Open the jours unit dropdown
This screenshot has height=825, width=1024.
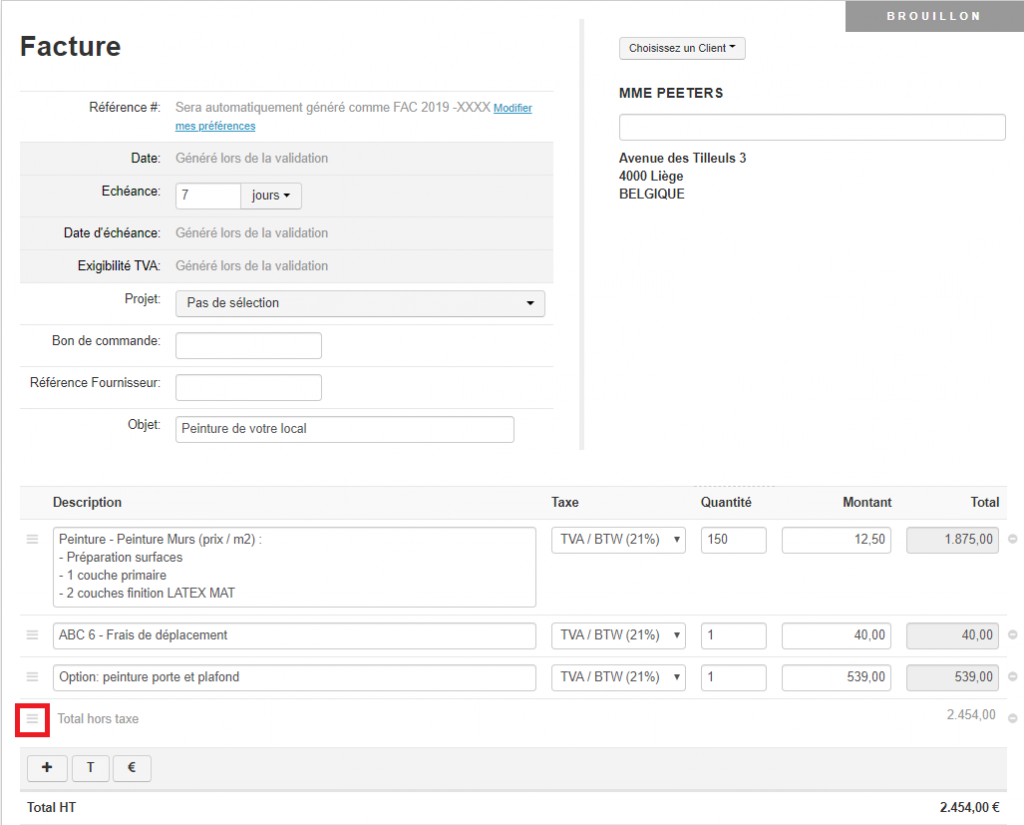(x=271, y=196)
